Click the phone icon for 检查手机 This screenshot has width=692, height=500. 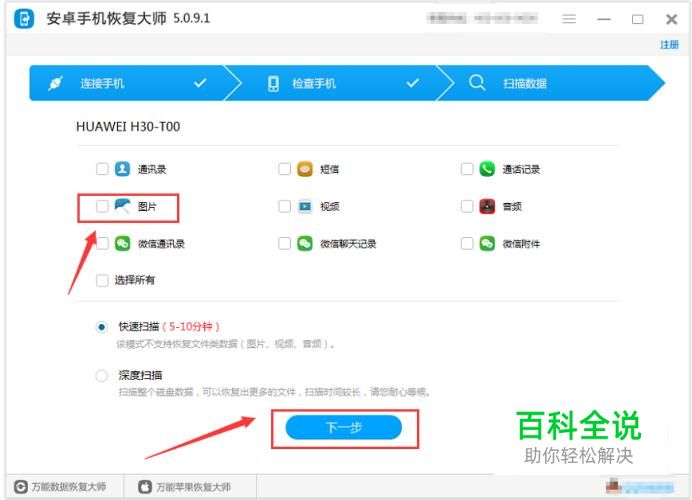(274, 83)
